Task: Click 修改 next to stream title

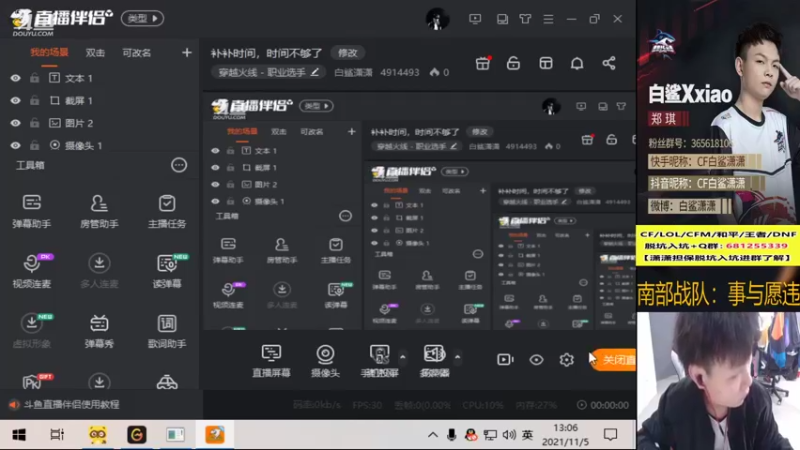Action: point(347,53)
